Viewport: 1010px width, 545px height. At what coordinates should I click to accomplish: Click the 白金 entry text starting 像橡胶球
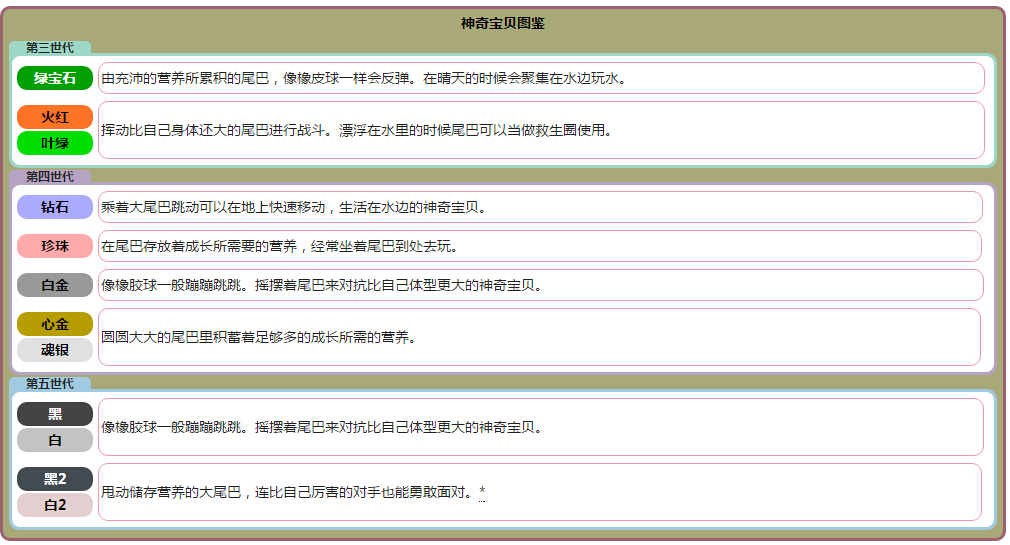coord(321,285)
